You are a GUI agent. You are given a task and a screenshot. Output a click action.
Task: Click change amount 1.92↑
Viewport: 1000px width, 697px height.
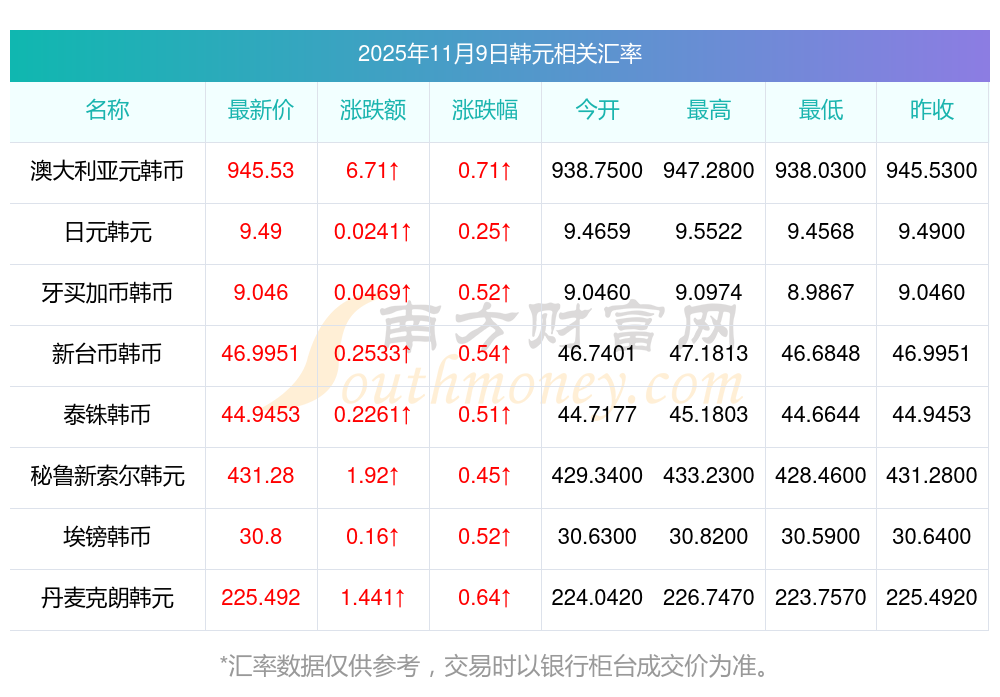pyautogui.click(x=373, y=475)
